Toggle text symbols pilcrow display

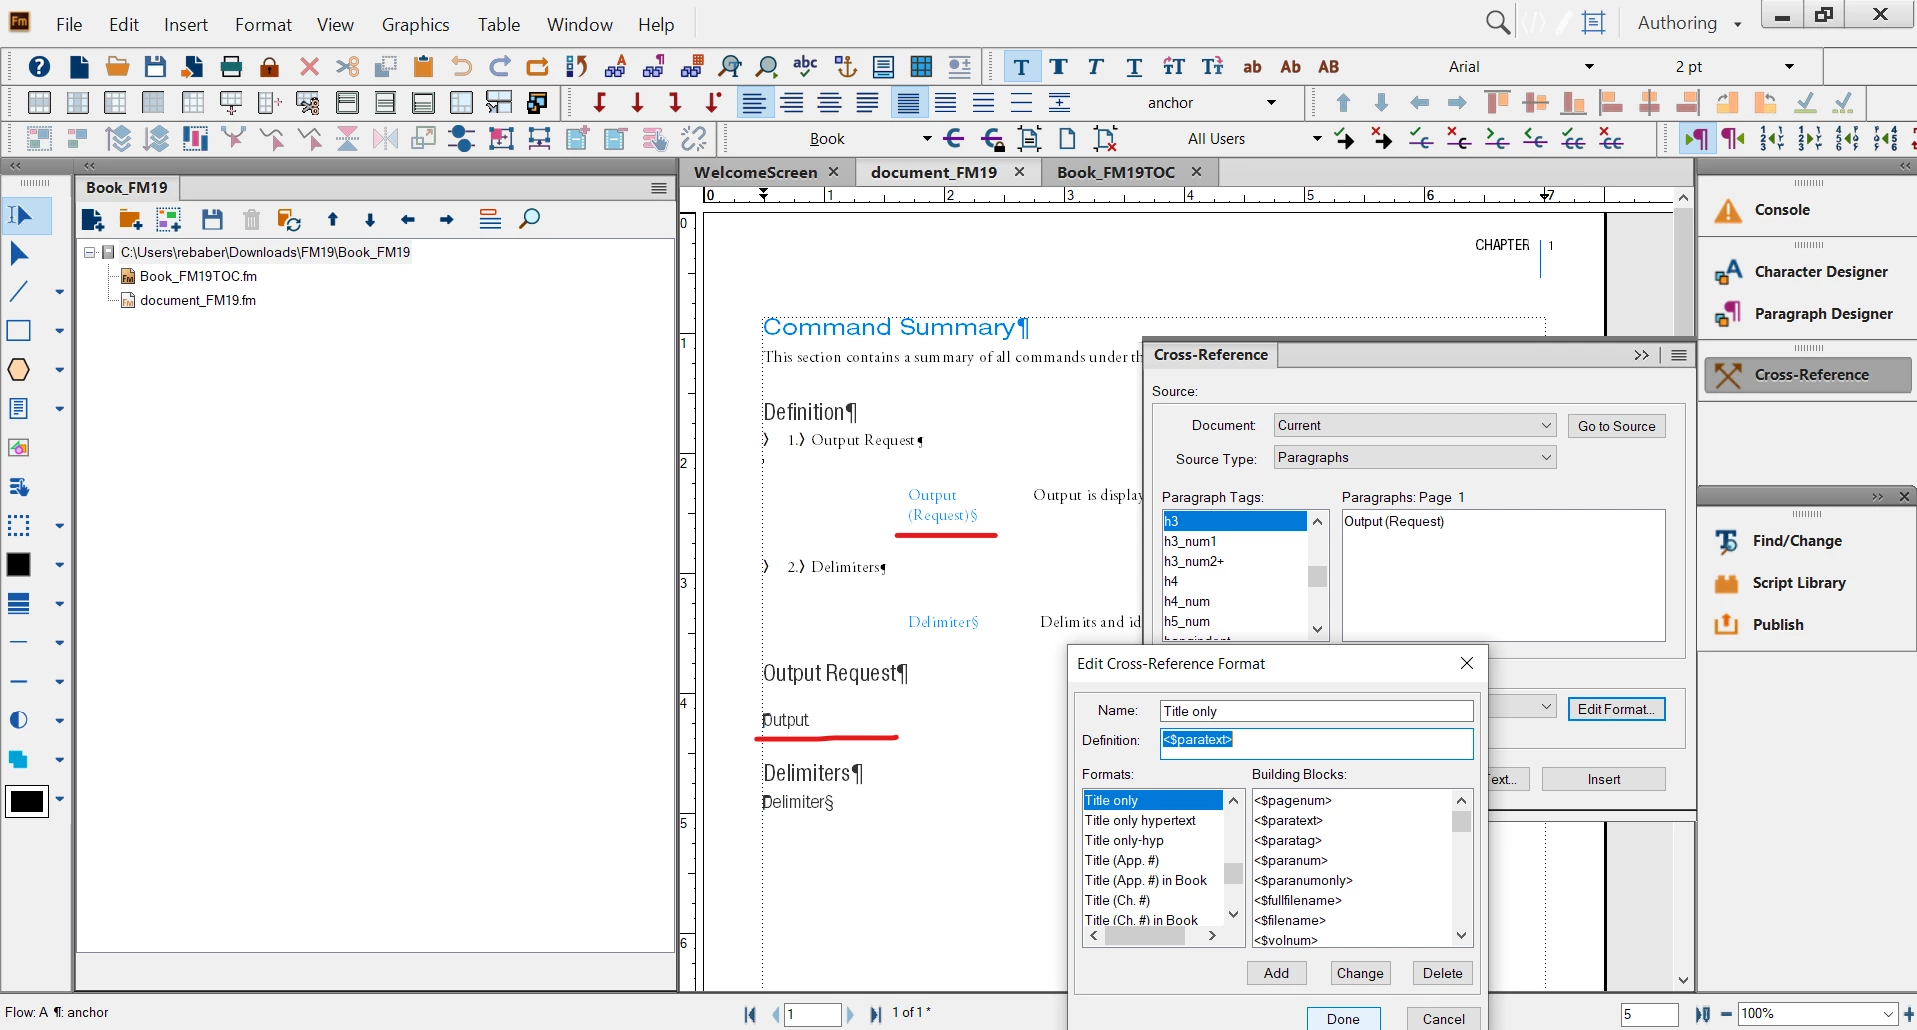(x=1696, y=139)
